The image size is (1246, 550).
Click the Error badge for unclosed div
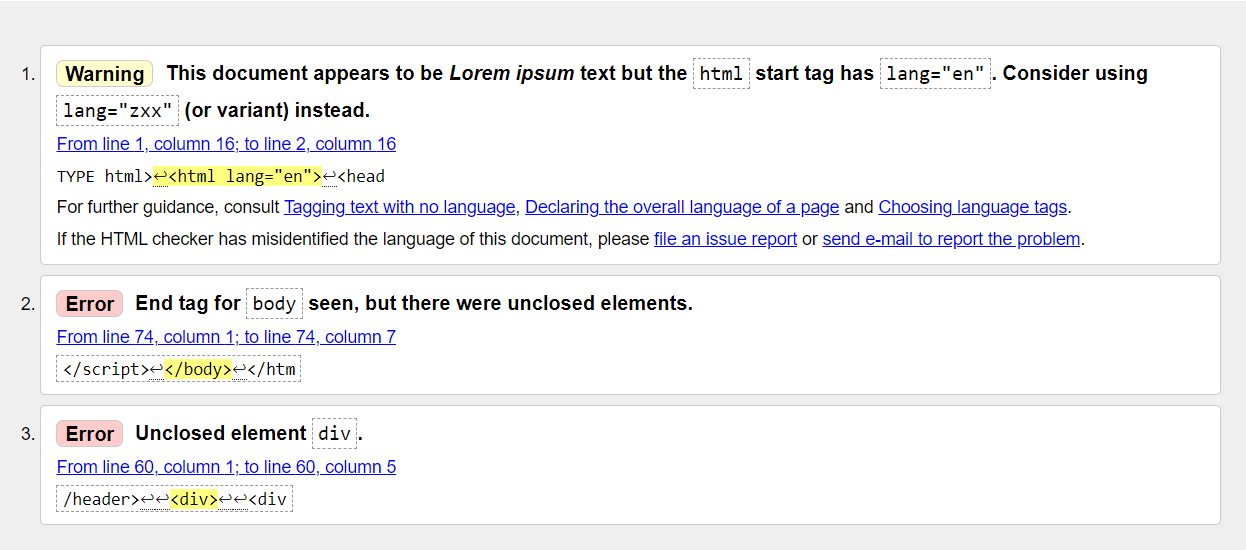[90, 434]
